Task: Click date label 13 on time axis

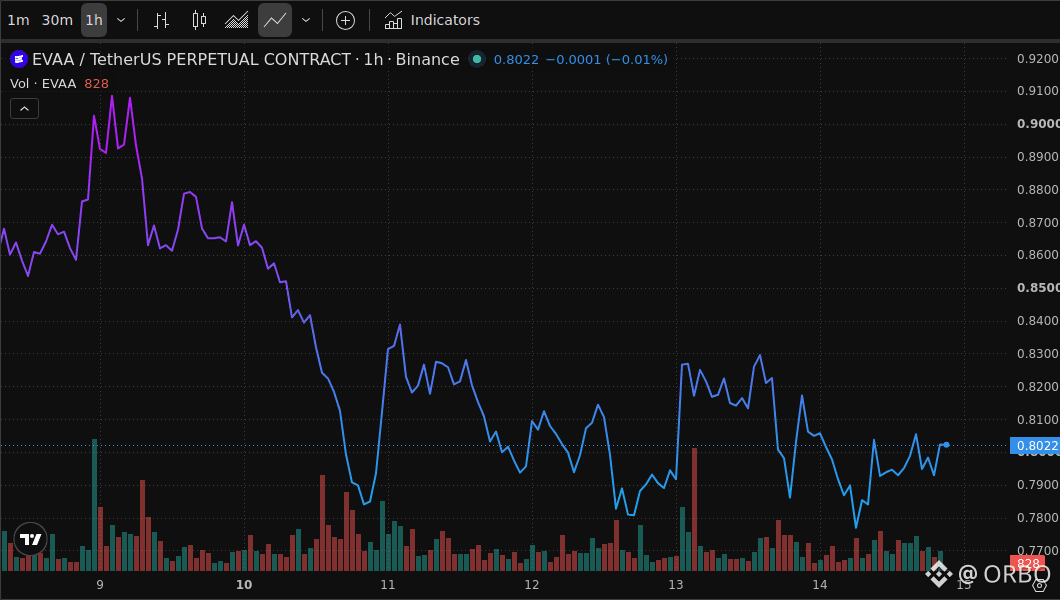Action: coord(676,585)
